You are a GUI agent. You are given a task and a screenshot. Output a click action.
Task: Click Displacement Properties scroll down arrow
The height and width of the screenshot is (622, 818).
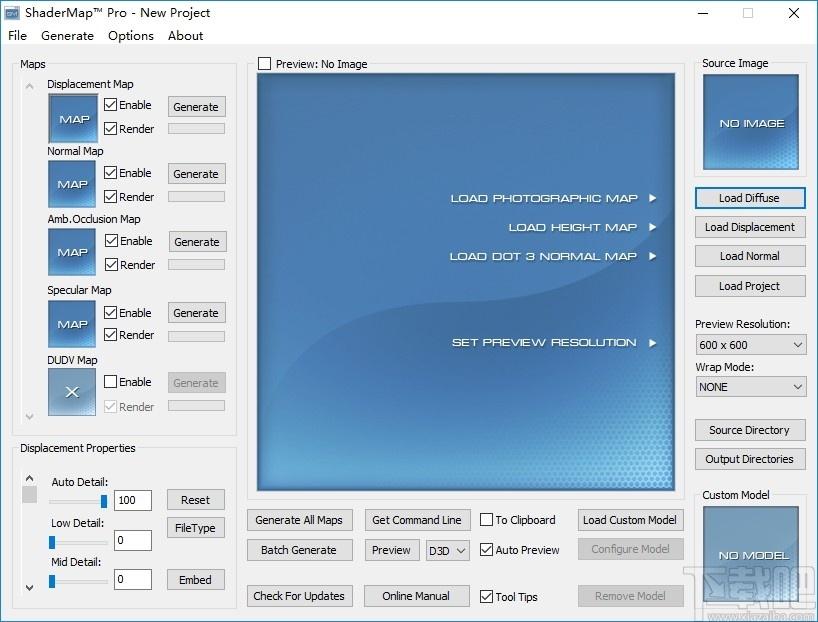tap(30, 588)
